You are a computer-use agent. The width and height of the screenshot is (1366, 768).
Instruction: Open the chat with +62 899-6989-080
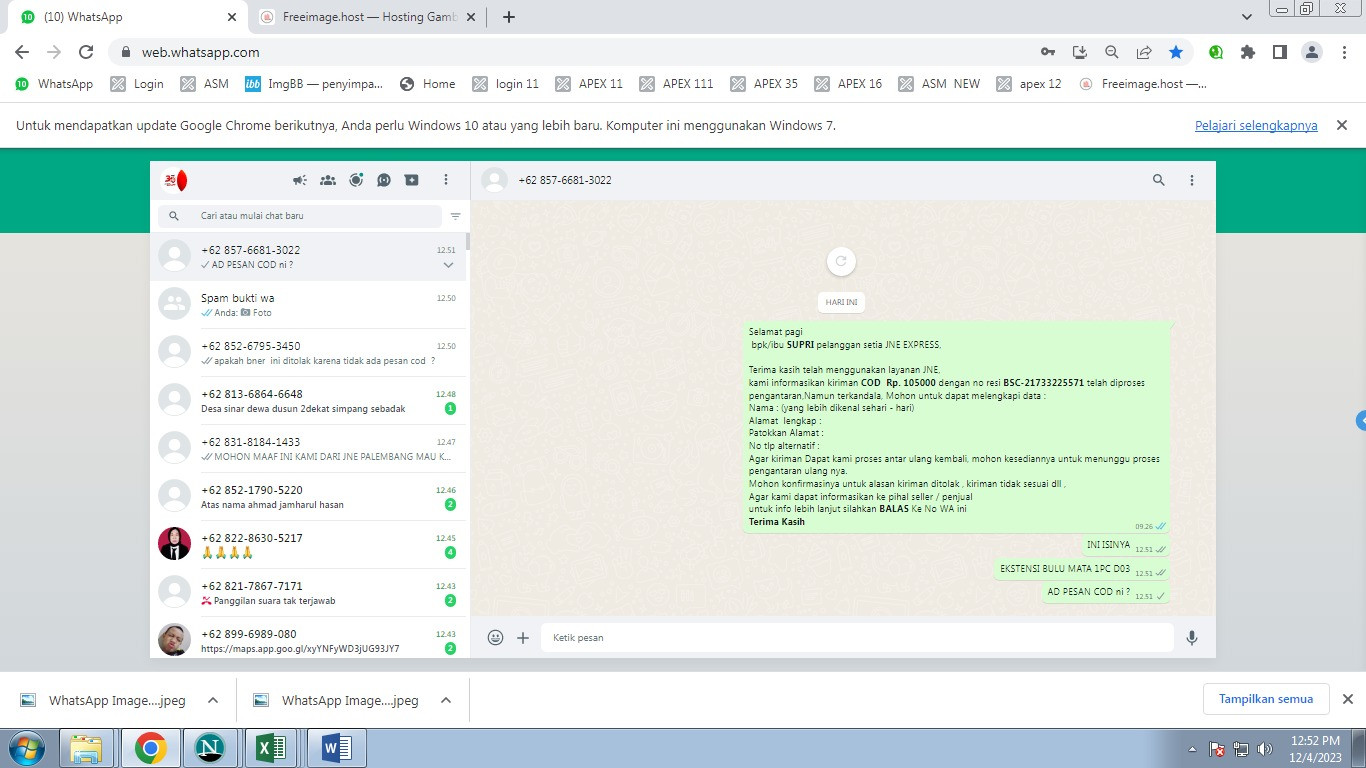click(x=308, y=638)
